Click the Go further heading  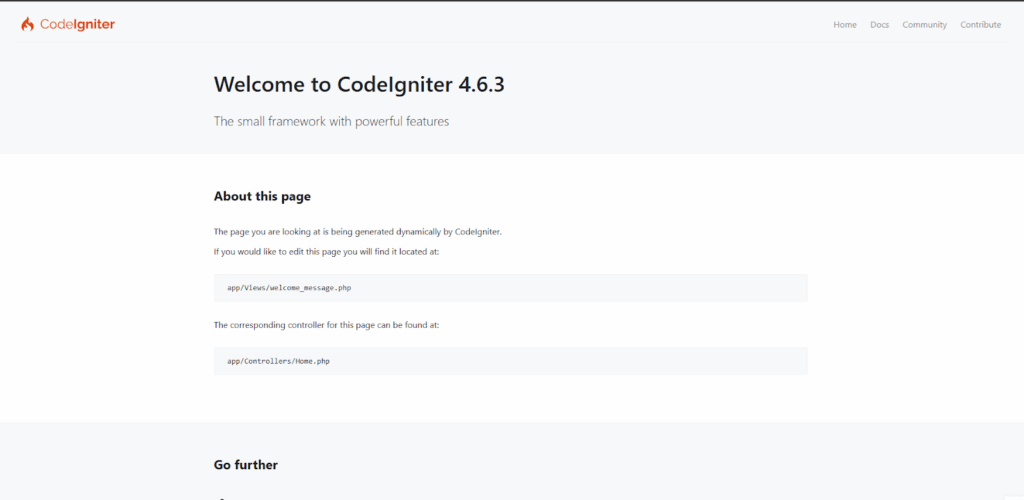(x=246, y=465)
